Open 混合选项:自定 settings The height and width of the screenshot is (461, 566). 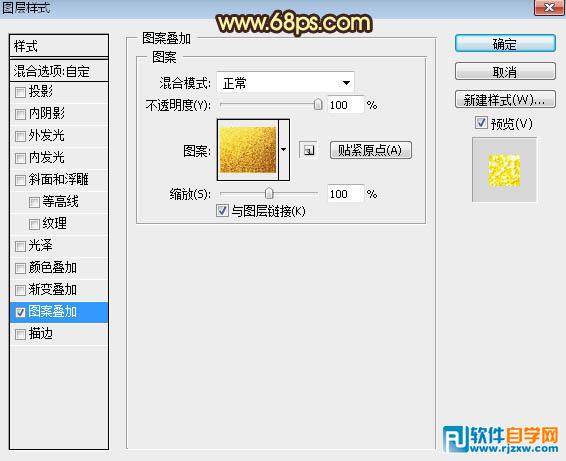(x=59, y=71)
